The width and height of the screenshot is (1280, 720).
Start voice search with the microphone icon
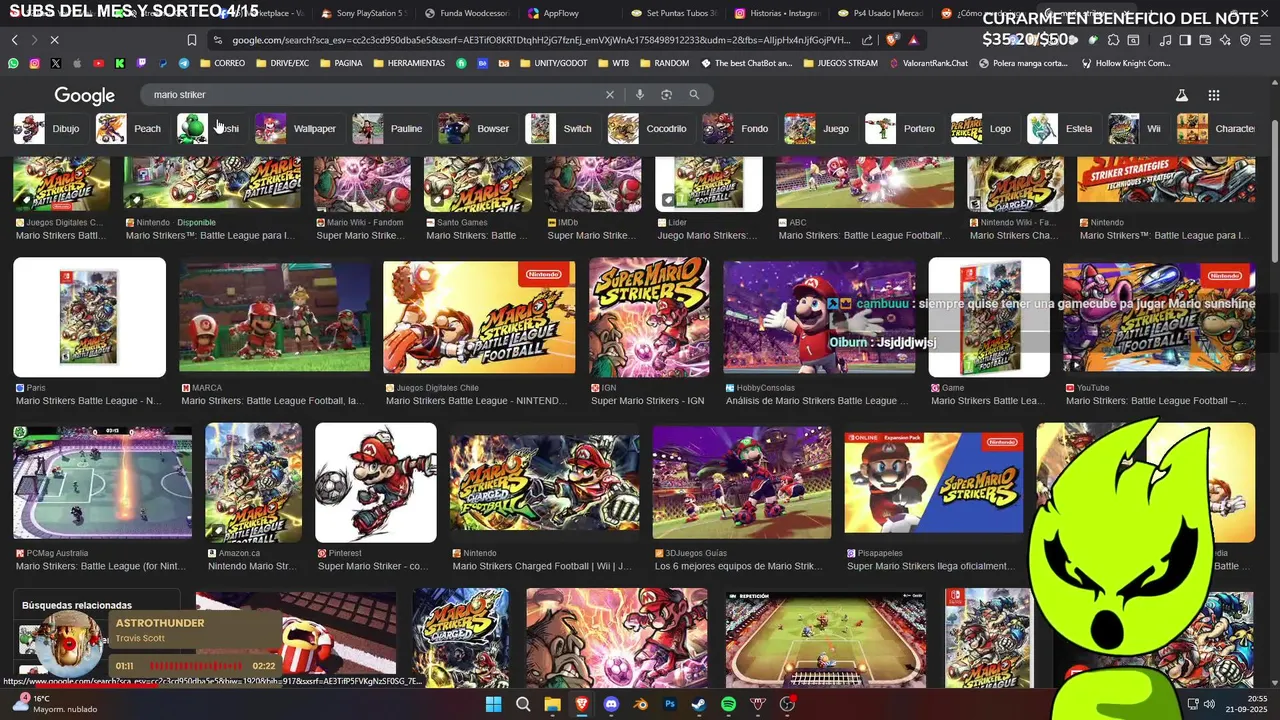click(x=640, y=95)
